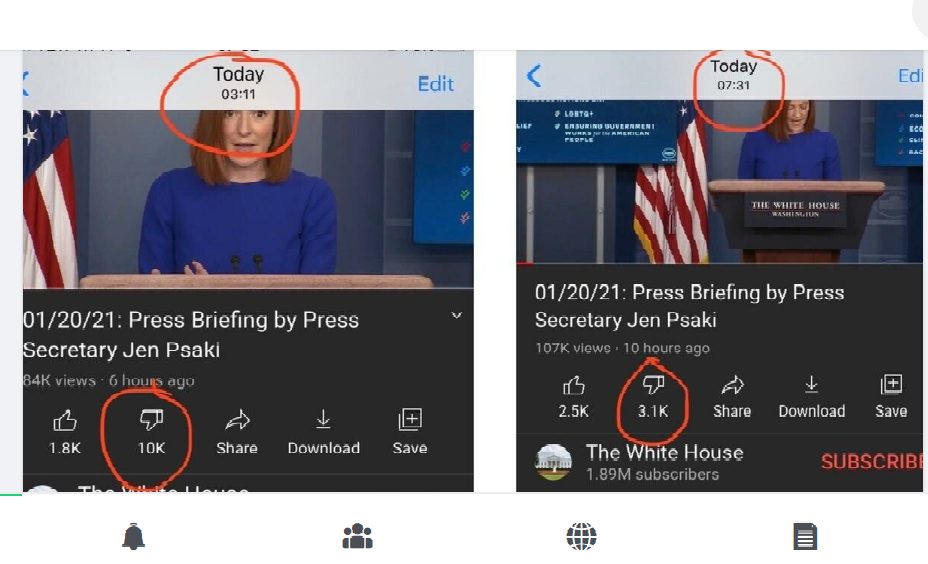Click the thumbs-down icon showing 10K
This screenshot has height=564, width=928.
pyautogui.click(x=152, y=420)
